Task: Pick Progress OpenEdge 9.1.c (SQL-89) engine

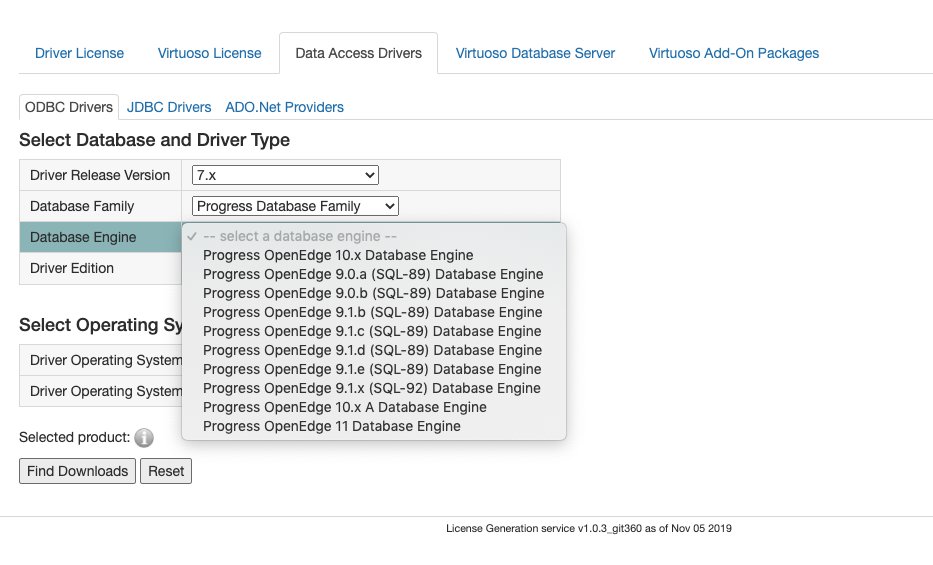Action: [374, 331]
